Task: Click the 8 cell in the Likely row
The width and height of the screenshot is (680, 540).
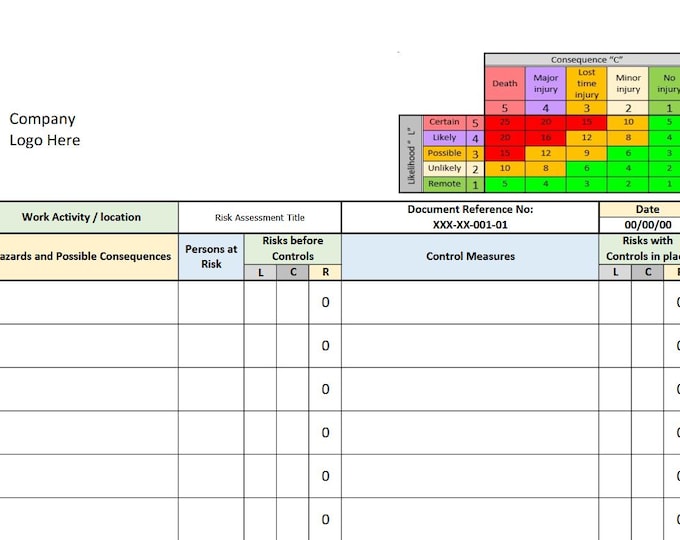Action: coord(628,138)
